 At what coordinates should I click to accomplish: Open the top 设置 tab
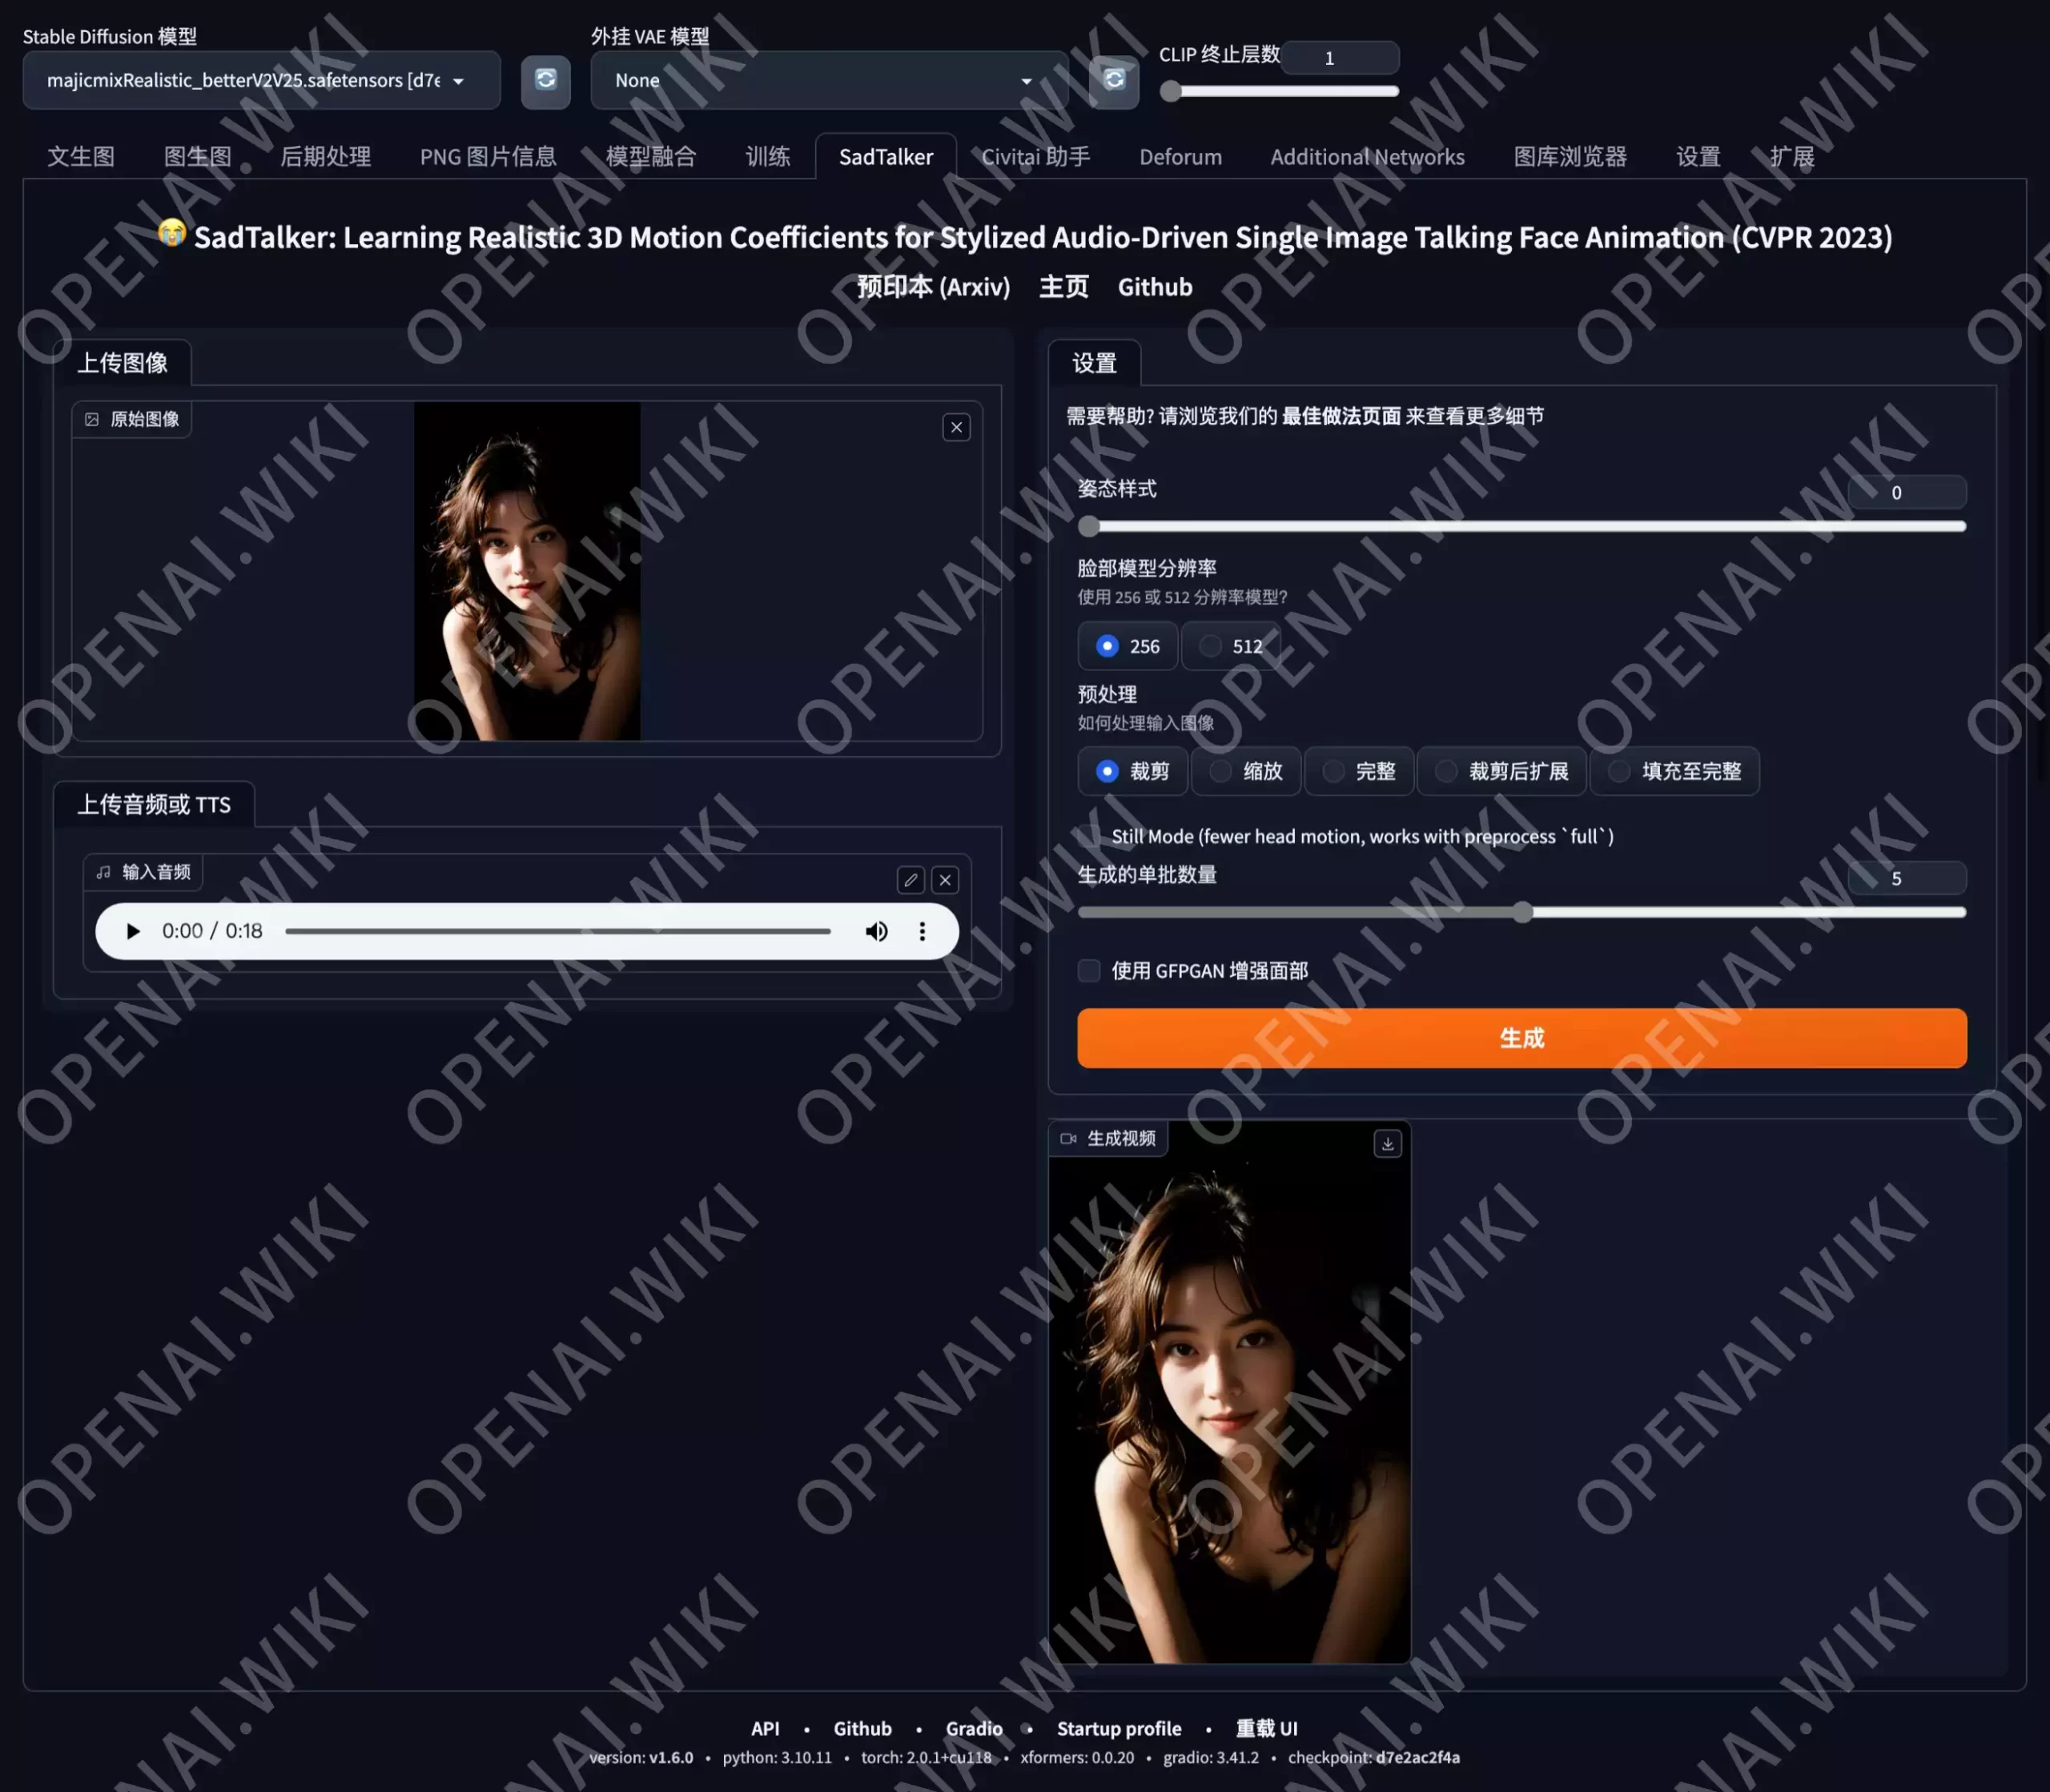(1698, 157)
